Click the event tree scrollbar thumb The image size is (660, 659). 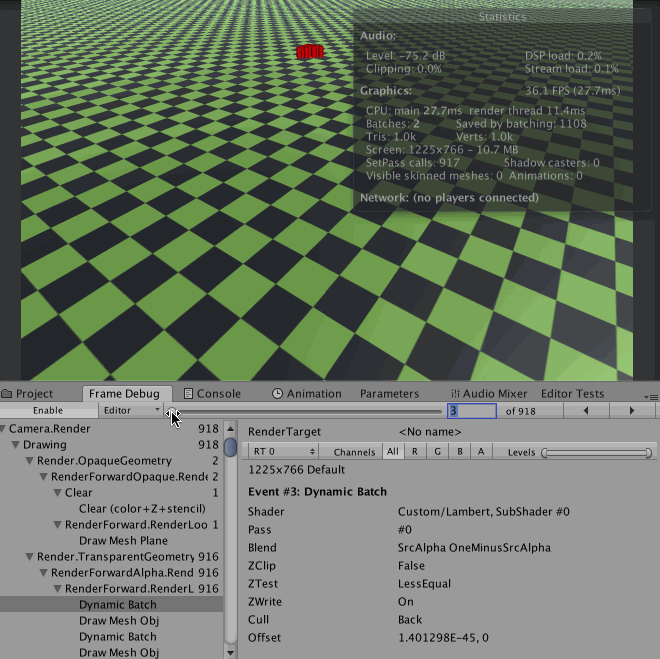pos(230,447)
